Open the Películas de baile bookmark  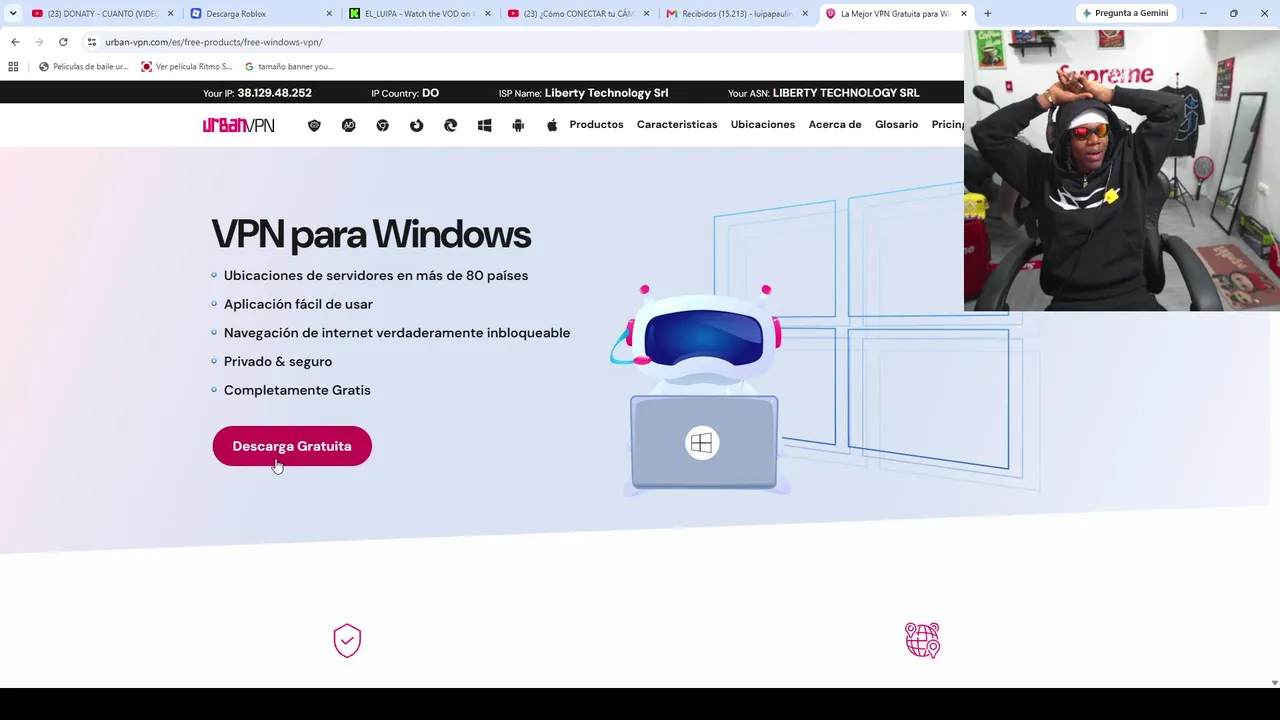click(84, 67)
